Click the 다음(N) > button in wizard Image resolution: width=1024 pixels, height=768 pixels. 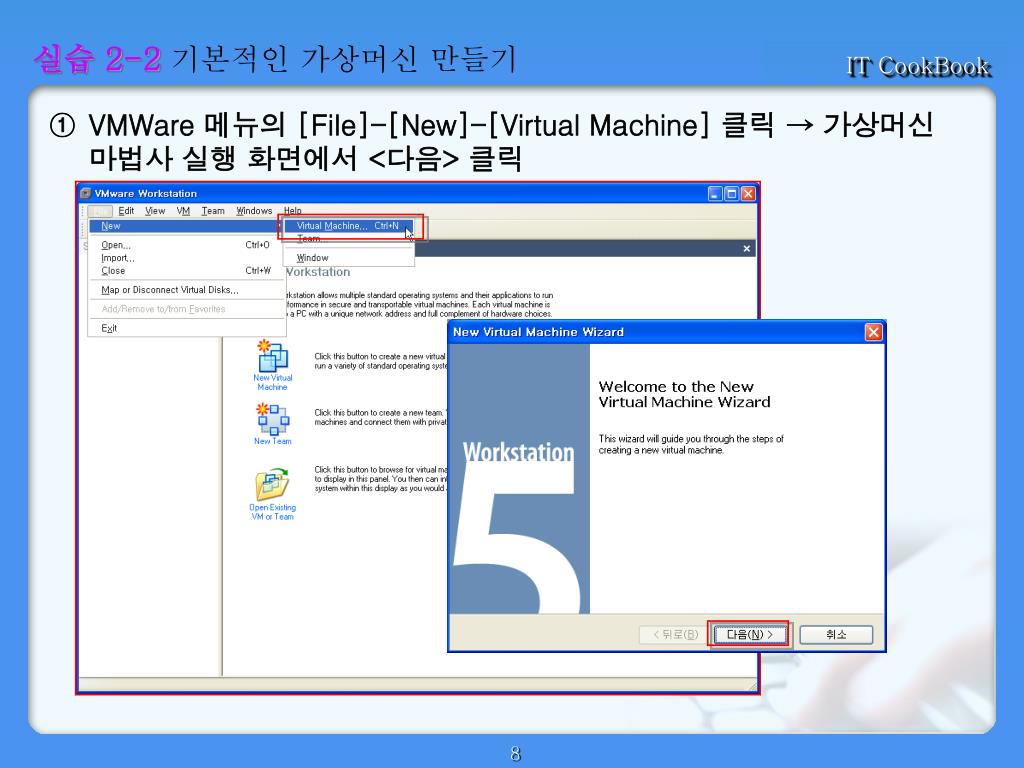750,634
